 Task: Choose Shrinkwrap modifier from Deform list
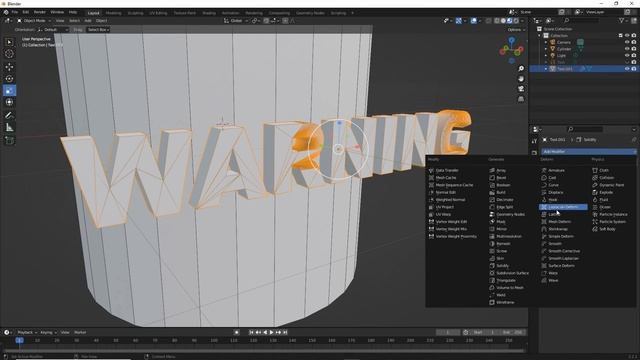558,229
